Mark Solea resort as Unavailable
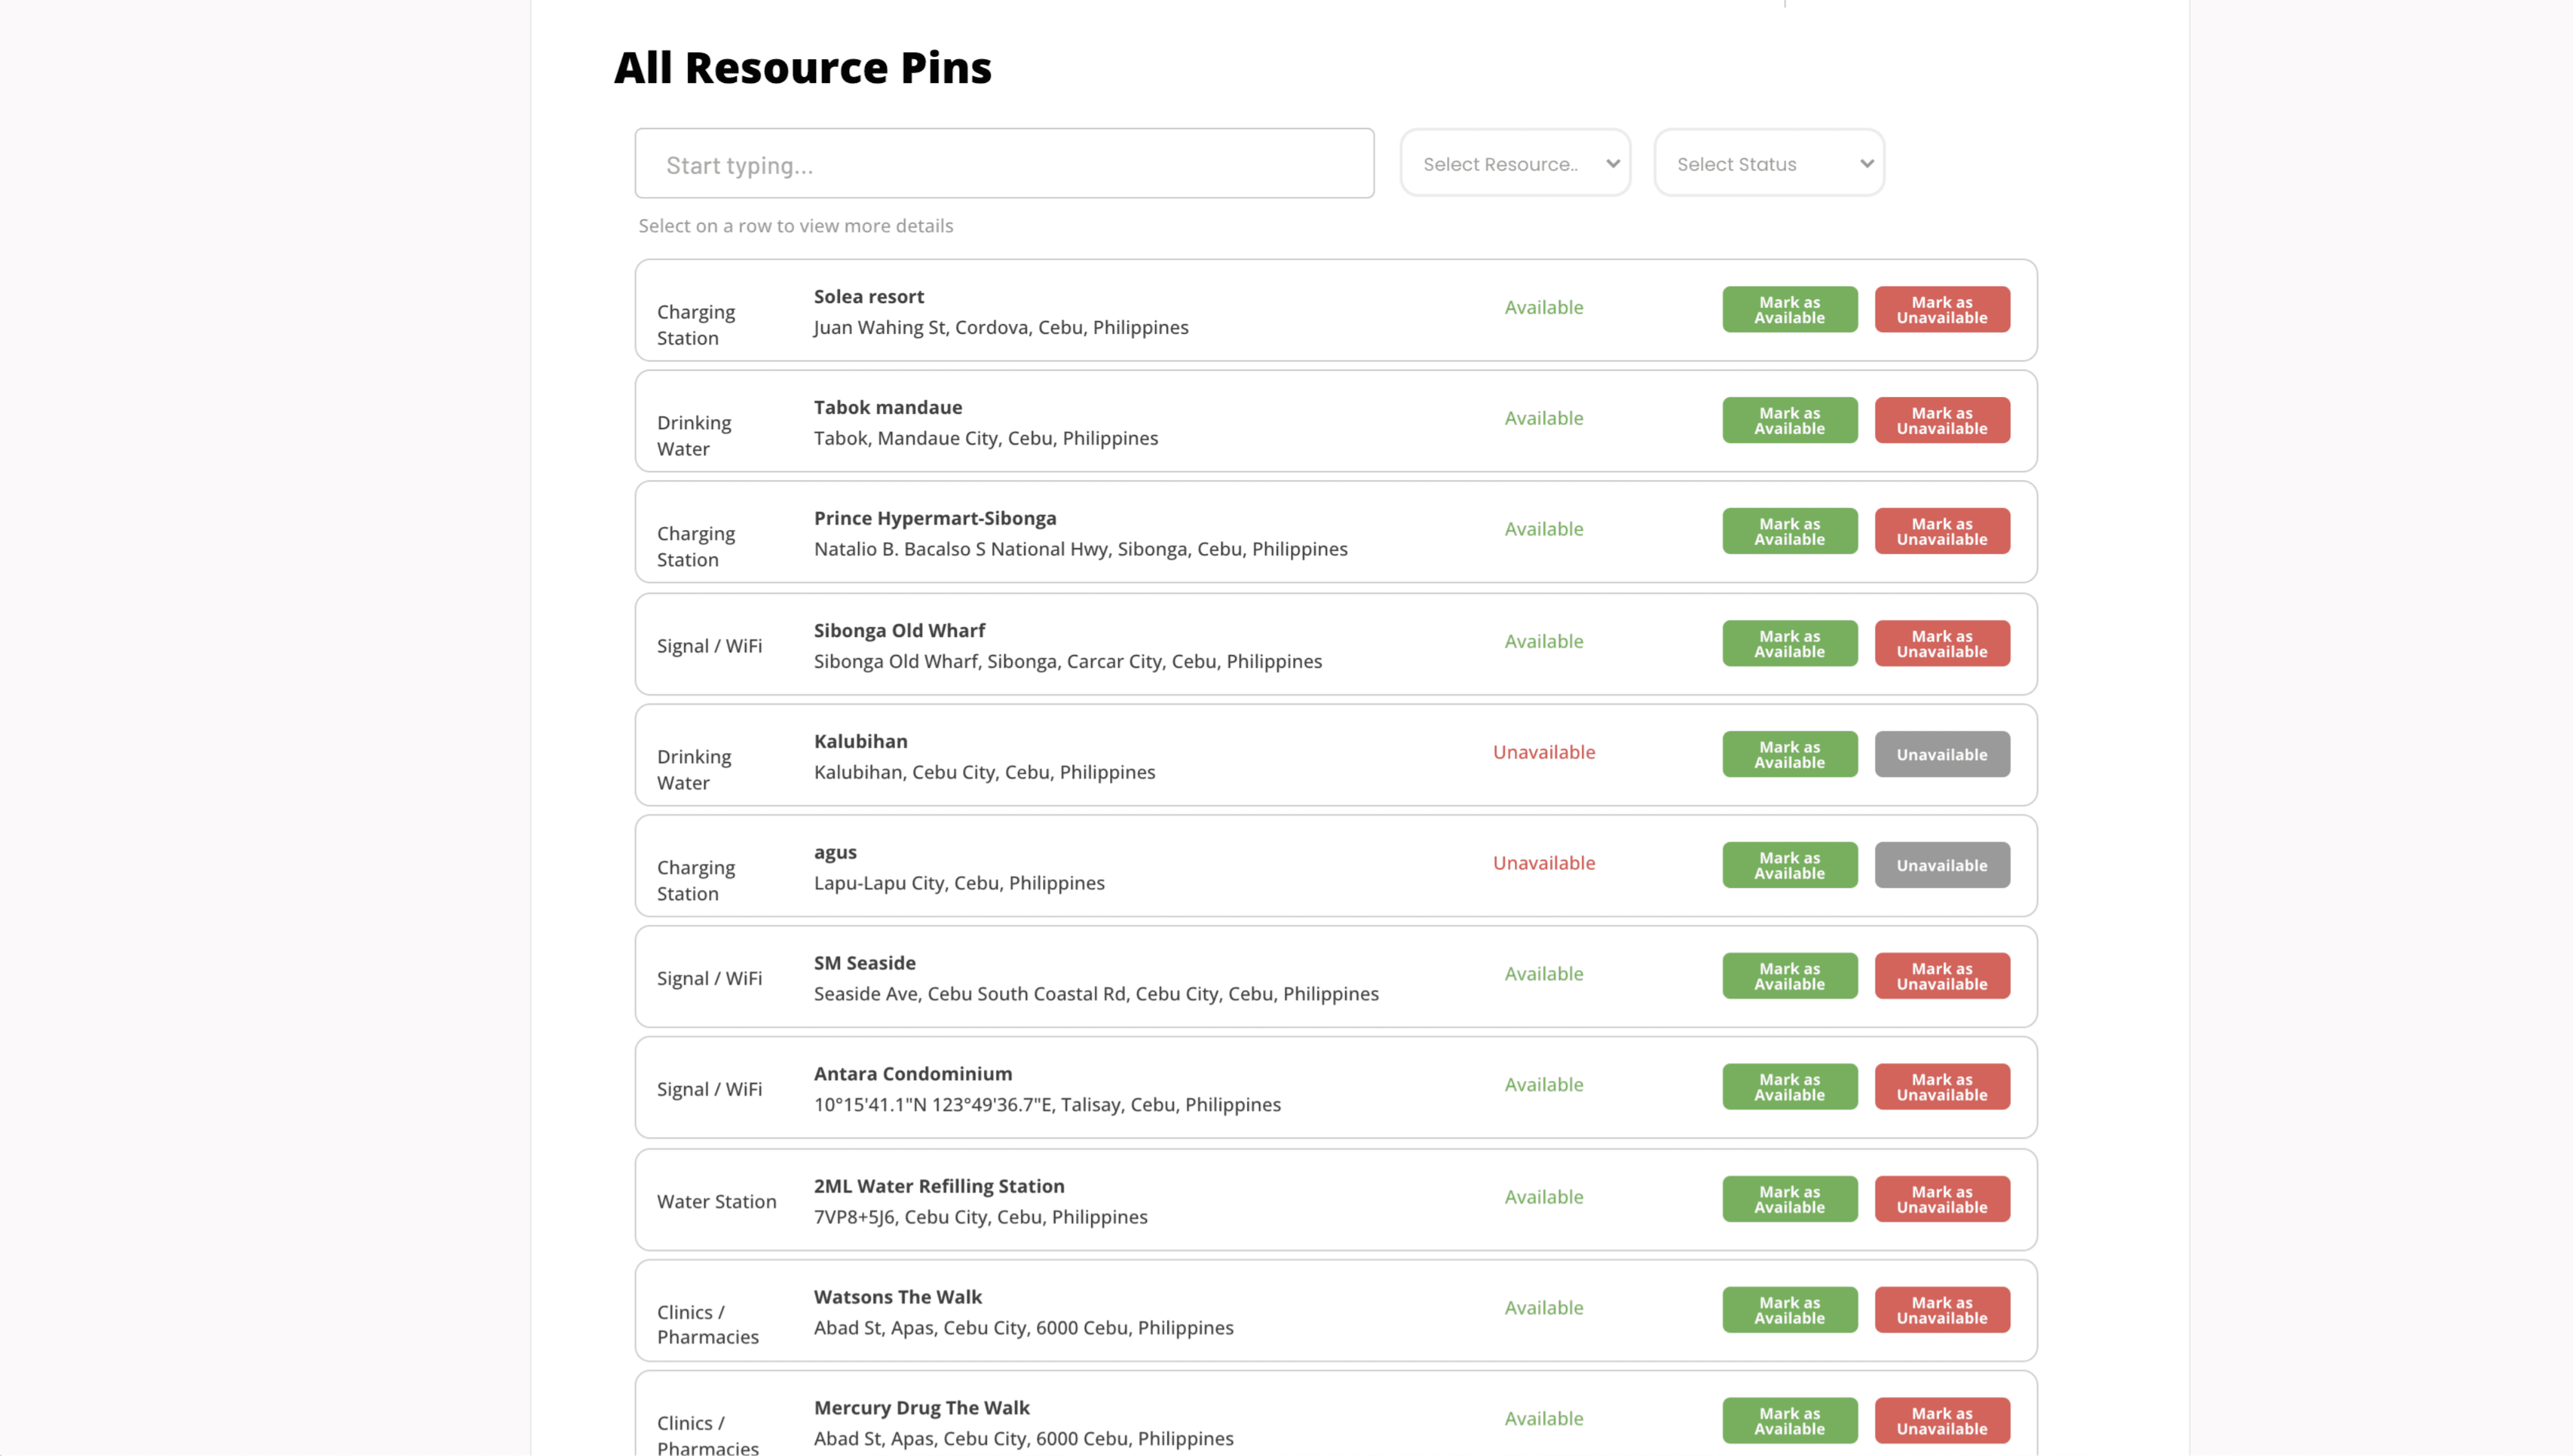Viewport: 2573px width, 1456px height. pyautogui.click(x=1941, y=310)
